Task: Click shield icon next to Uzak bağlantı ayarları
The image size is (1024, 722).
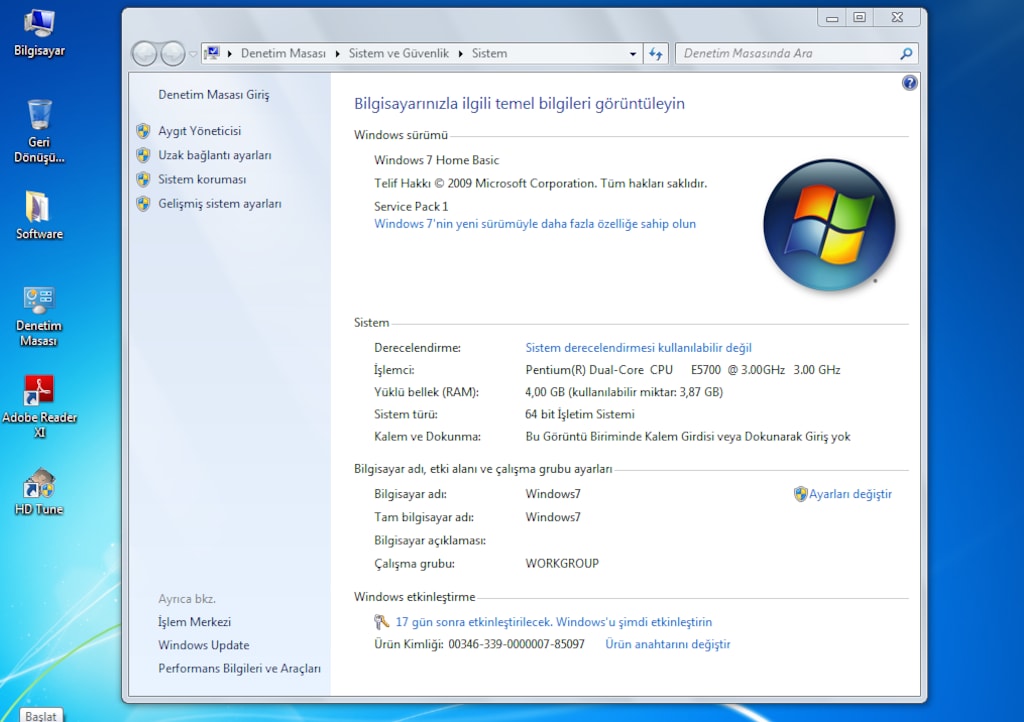Action: click(143, 155)
